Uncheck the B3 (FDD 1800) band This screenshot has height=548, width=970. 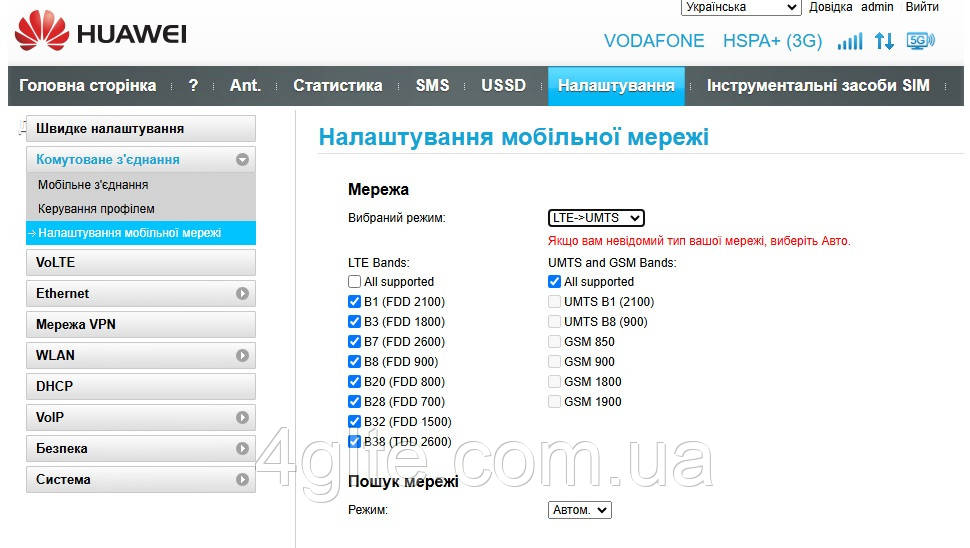(355, 322)
